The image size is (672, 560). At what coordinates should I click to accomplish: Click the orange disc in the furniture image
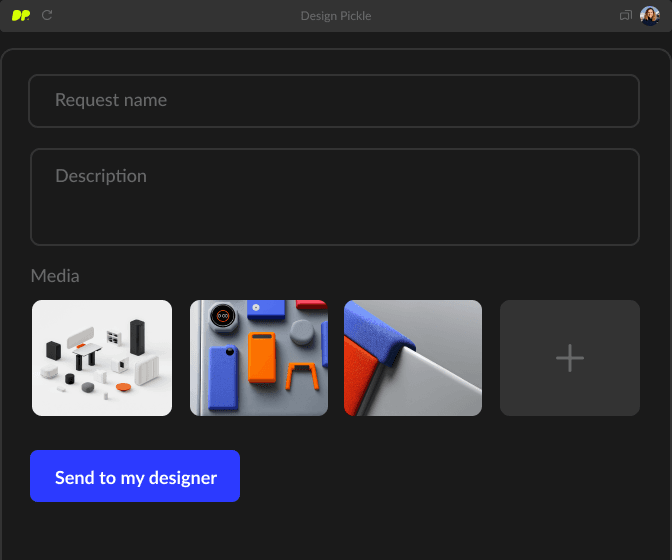click(x=123, y=387)
